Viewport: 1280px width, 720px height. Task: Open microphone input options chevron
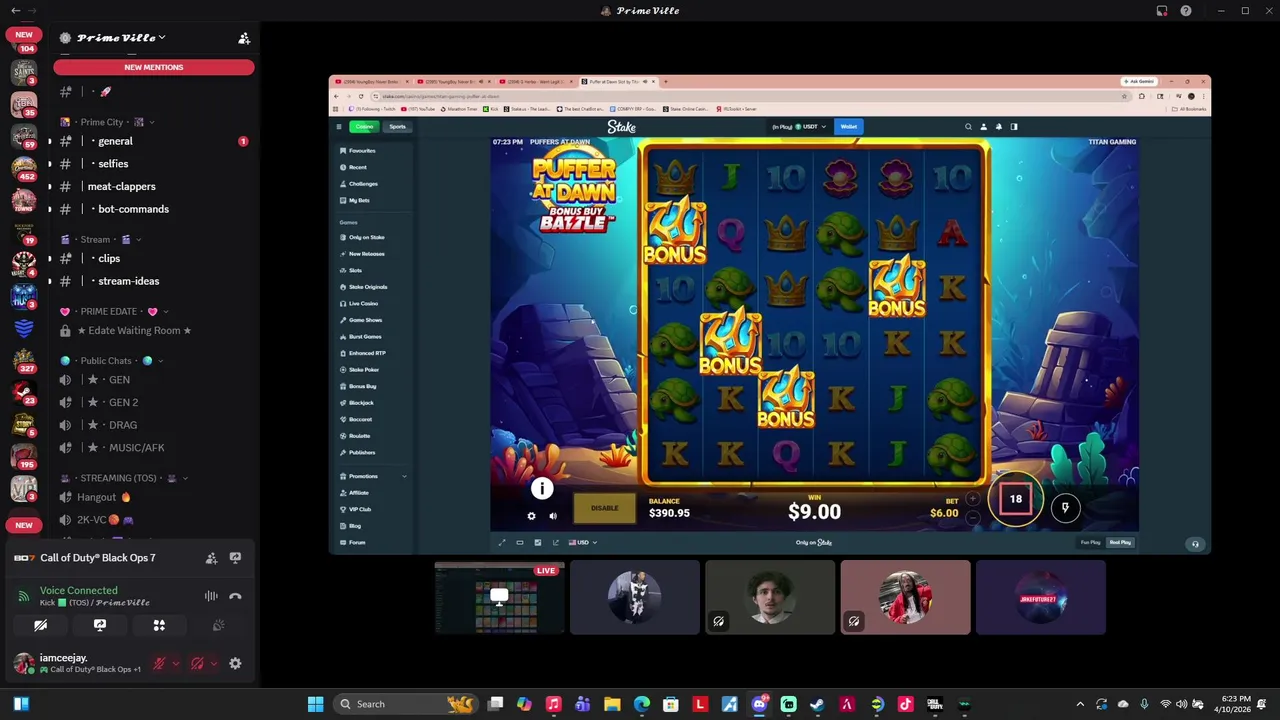click(x=176, y=663)
